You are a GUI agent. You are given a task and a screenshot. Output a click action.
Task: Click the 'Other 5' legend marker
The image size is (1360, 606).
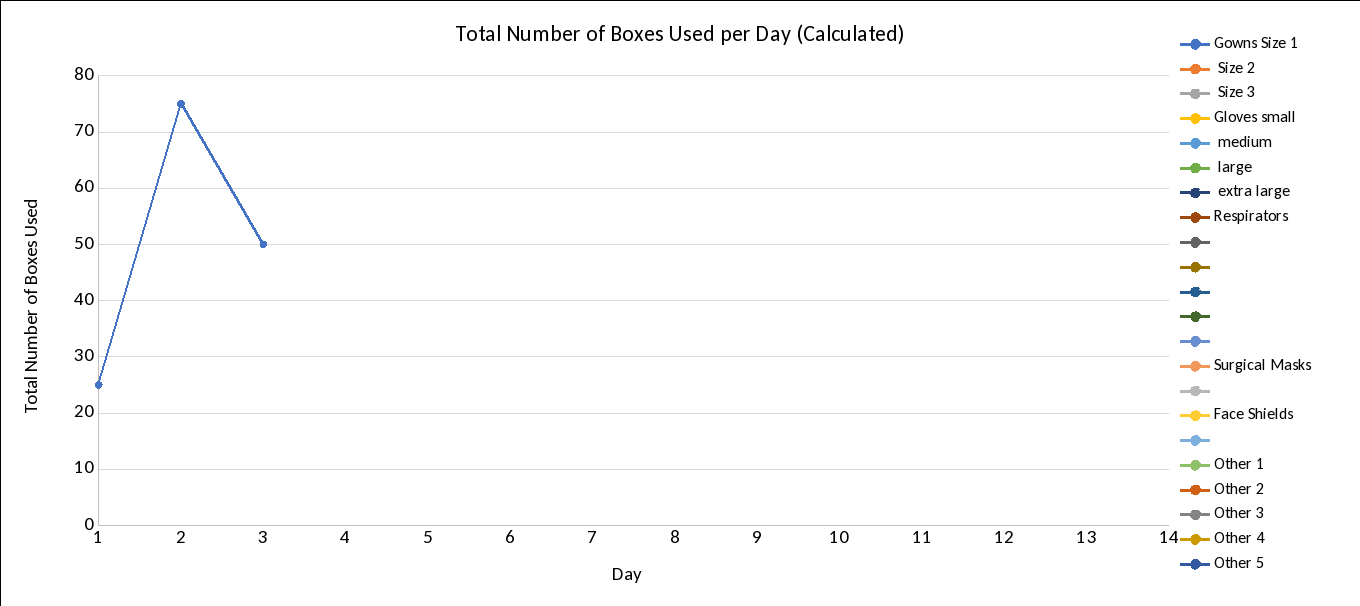click(x=1195, y=563)
